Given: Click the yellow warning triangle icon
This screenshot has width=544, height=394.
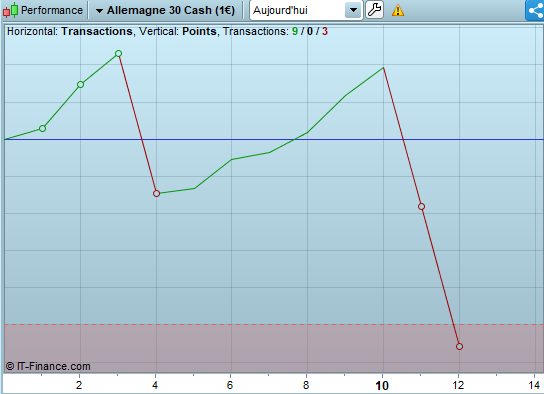Looking at the screenshot, I should tap(398, 10).
